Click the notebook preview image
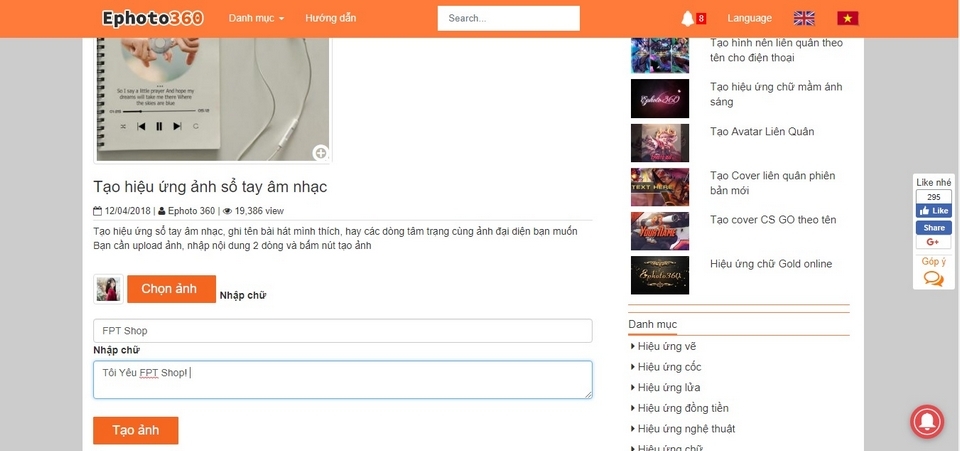 pyautogui.click(x=212, y=98)
